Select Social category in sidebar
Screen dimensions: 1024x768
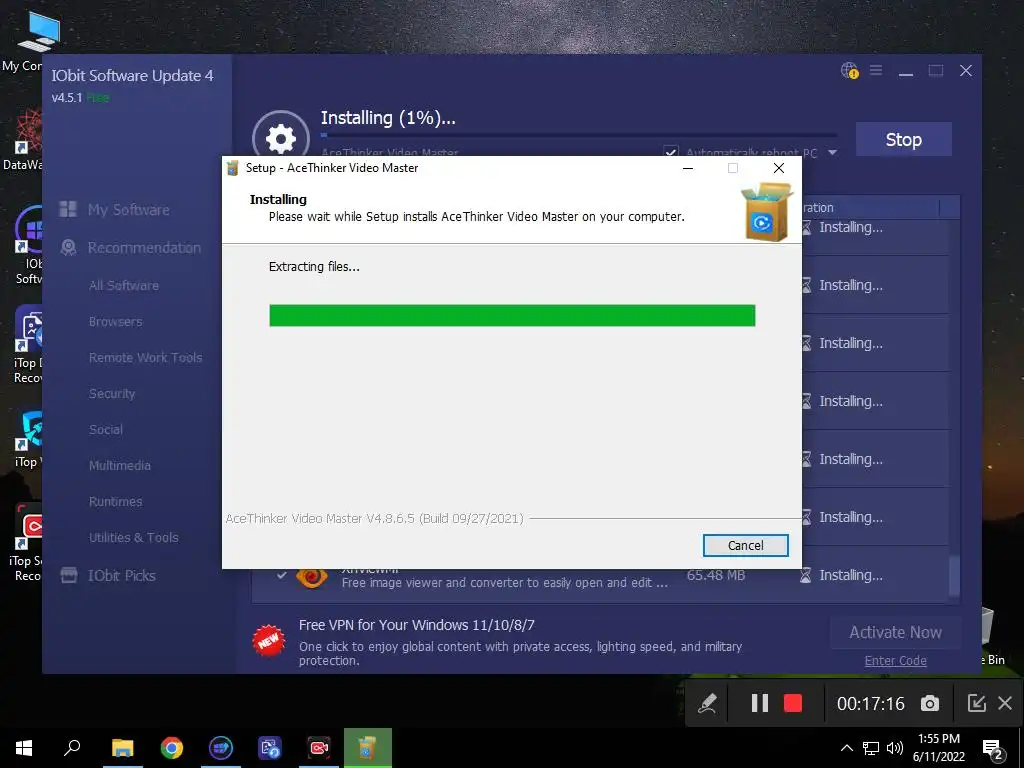tap(106, 429)
